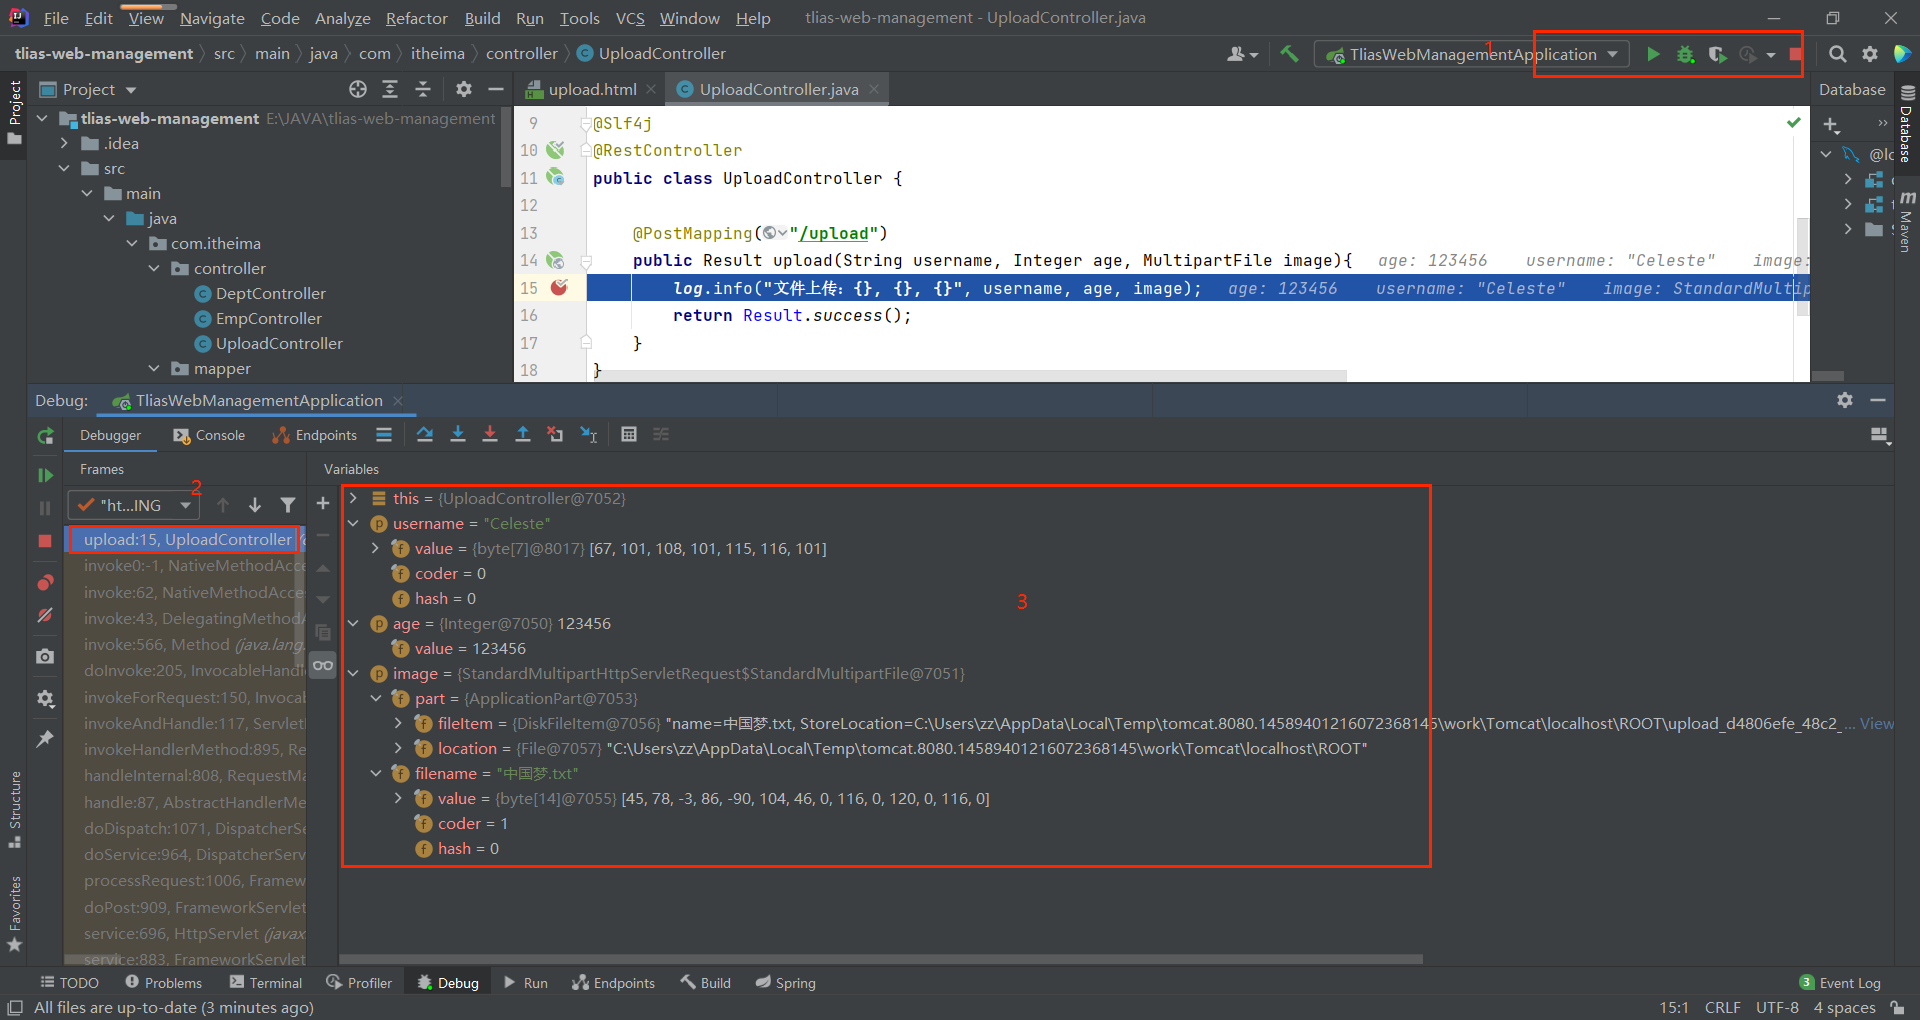1921x1020 pixels.
Task: Open Event Log
Action: coord(1840,983)
